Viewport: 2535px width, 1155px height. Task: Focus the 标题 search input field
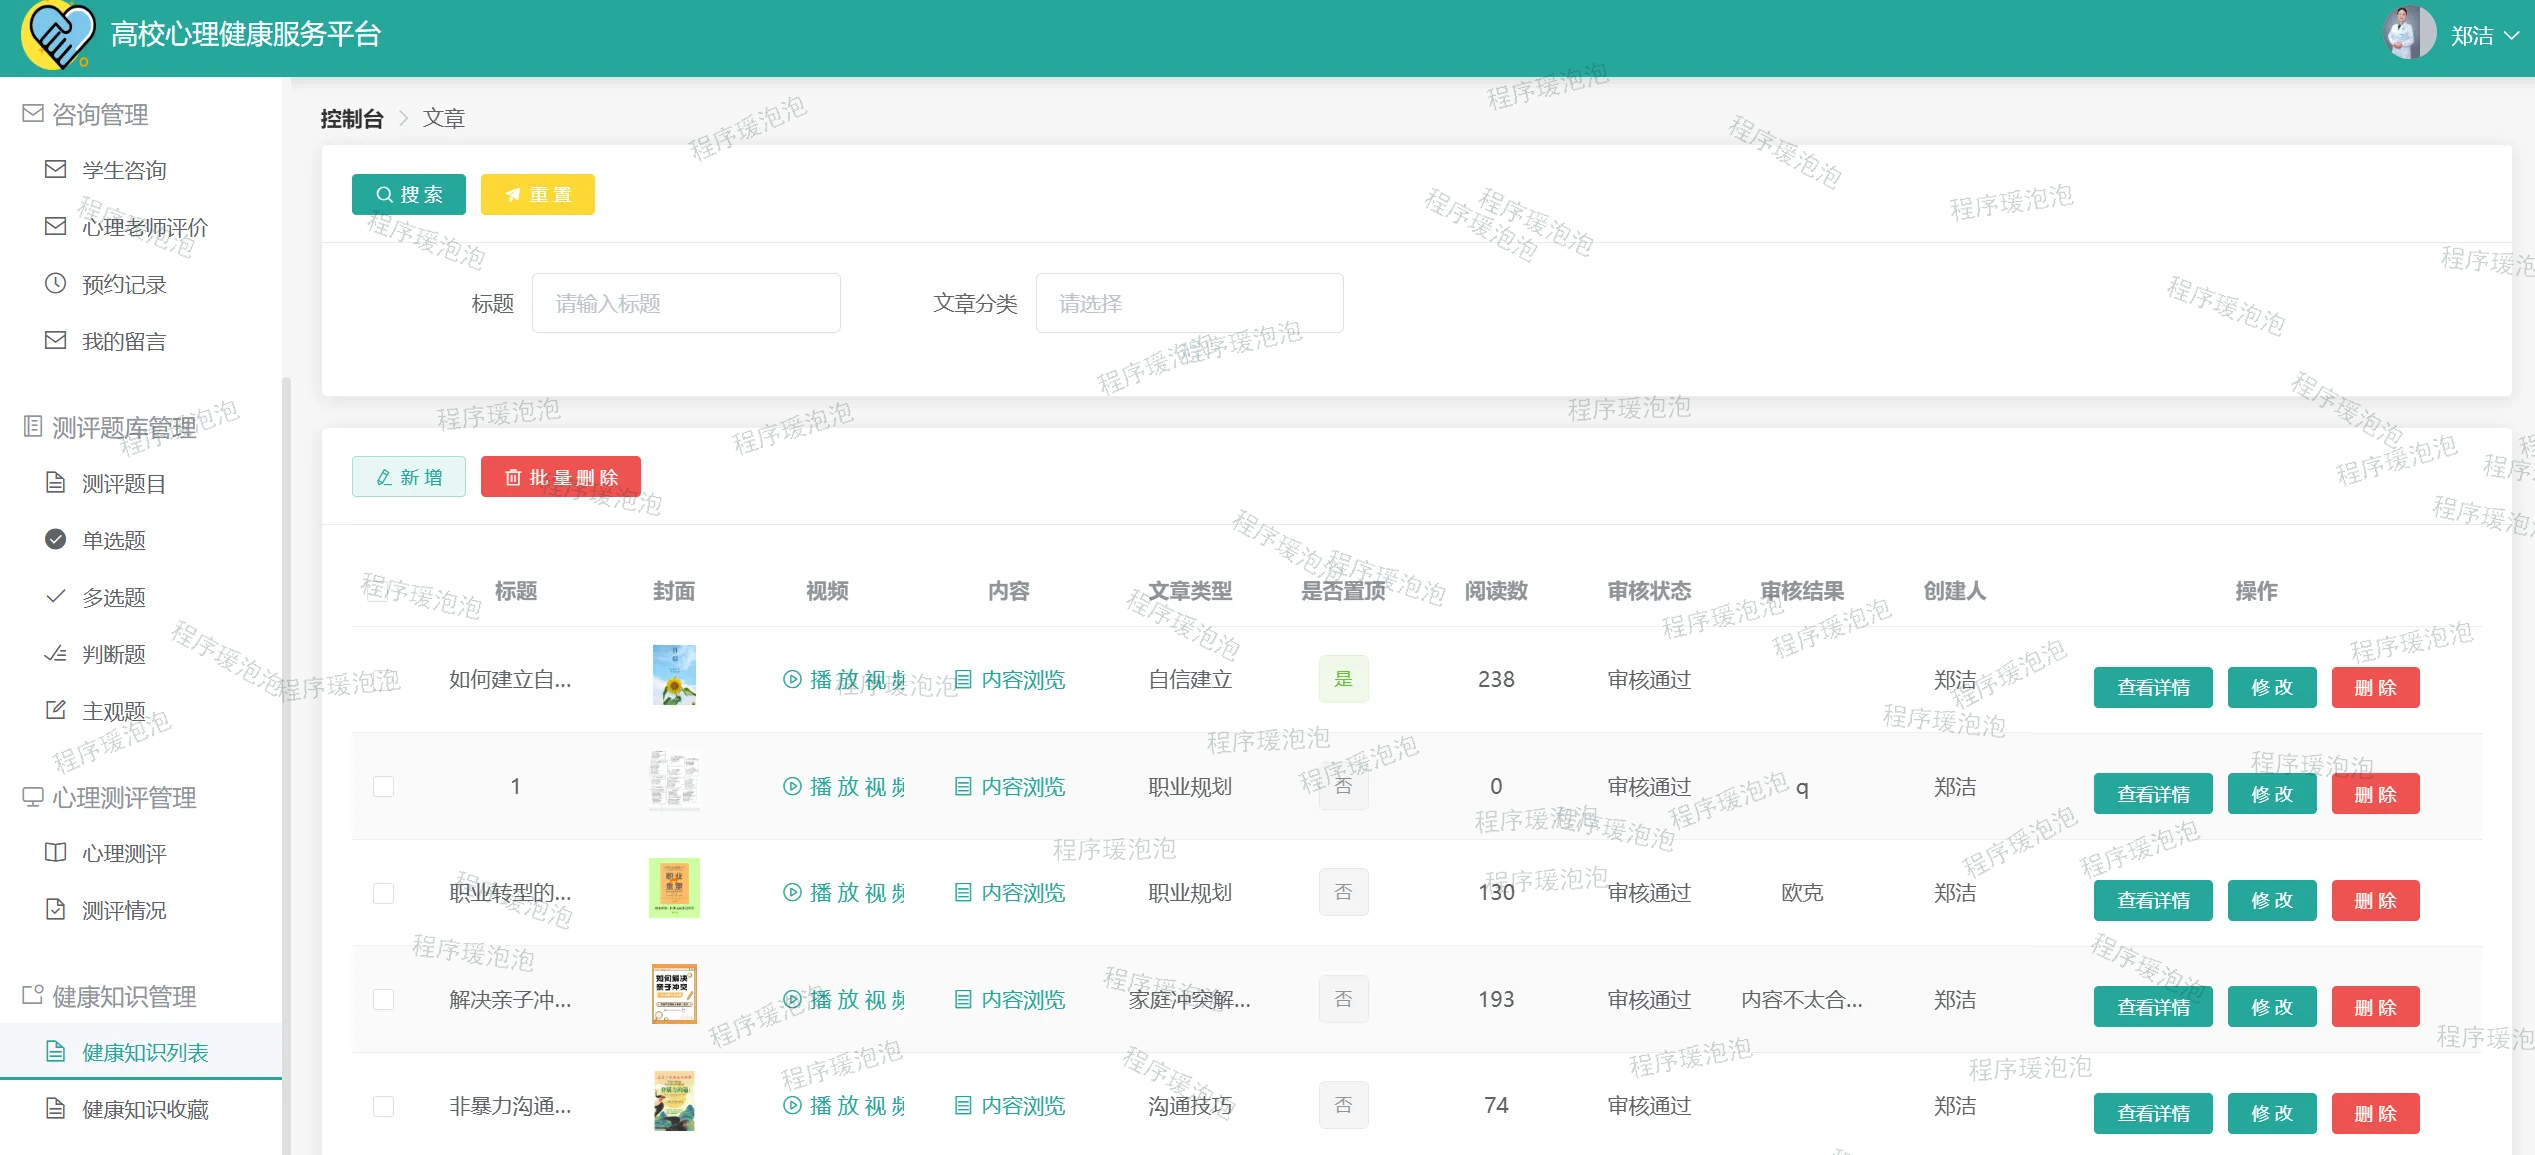tap(685, 303)
